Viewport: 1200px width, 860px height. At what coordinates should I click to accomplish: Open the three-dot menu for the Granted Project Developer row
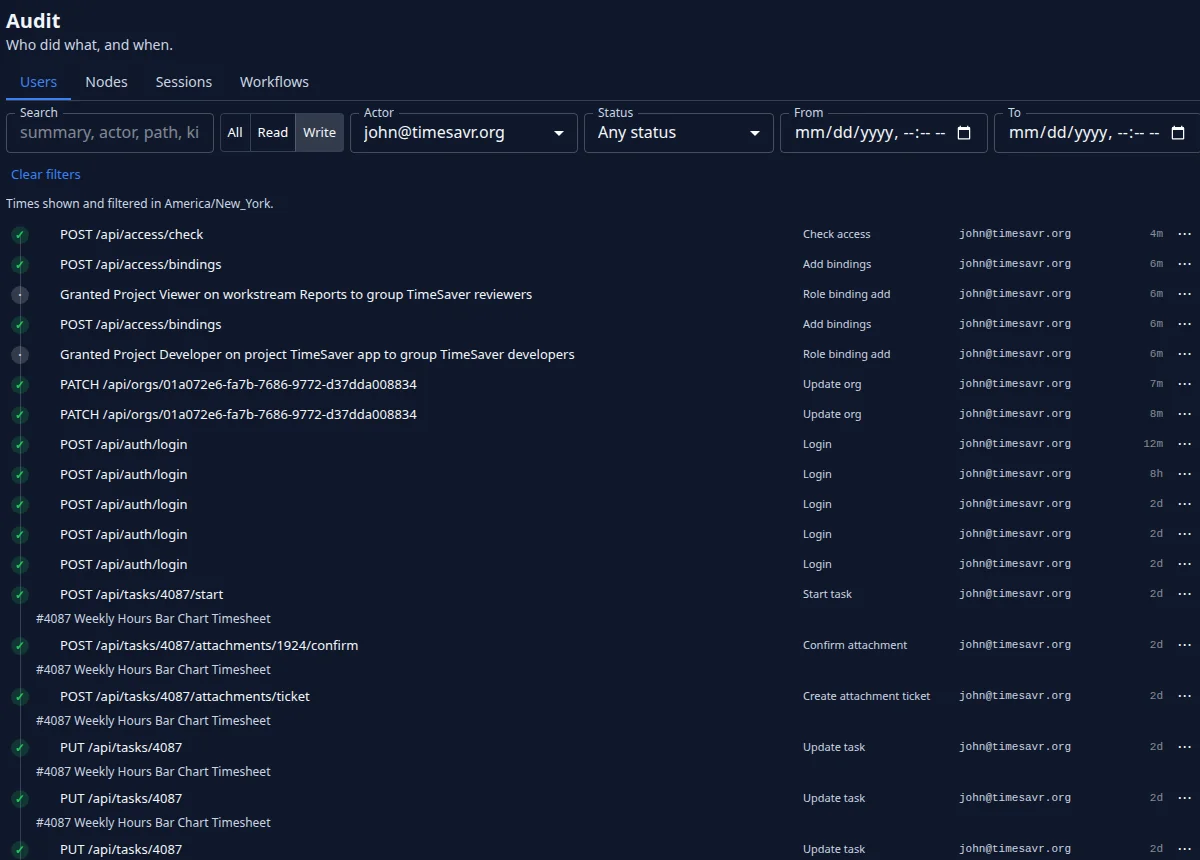point(1185,354)
